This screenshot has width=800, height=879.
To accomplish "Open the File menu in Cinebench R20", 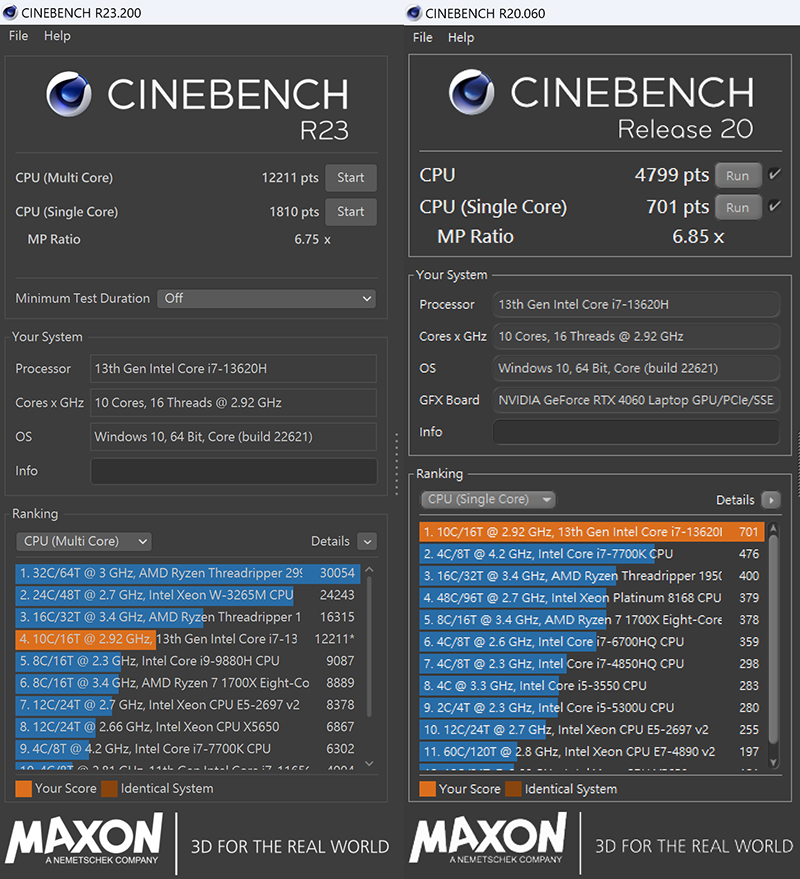I will pyautogui.click(x=423, y=38).
